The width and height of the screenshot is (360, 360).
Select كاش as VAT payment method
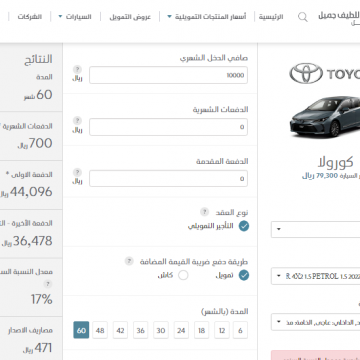(183, 275)
